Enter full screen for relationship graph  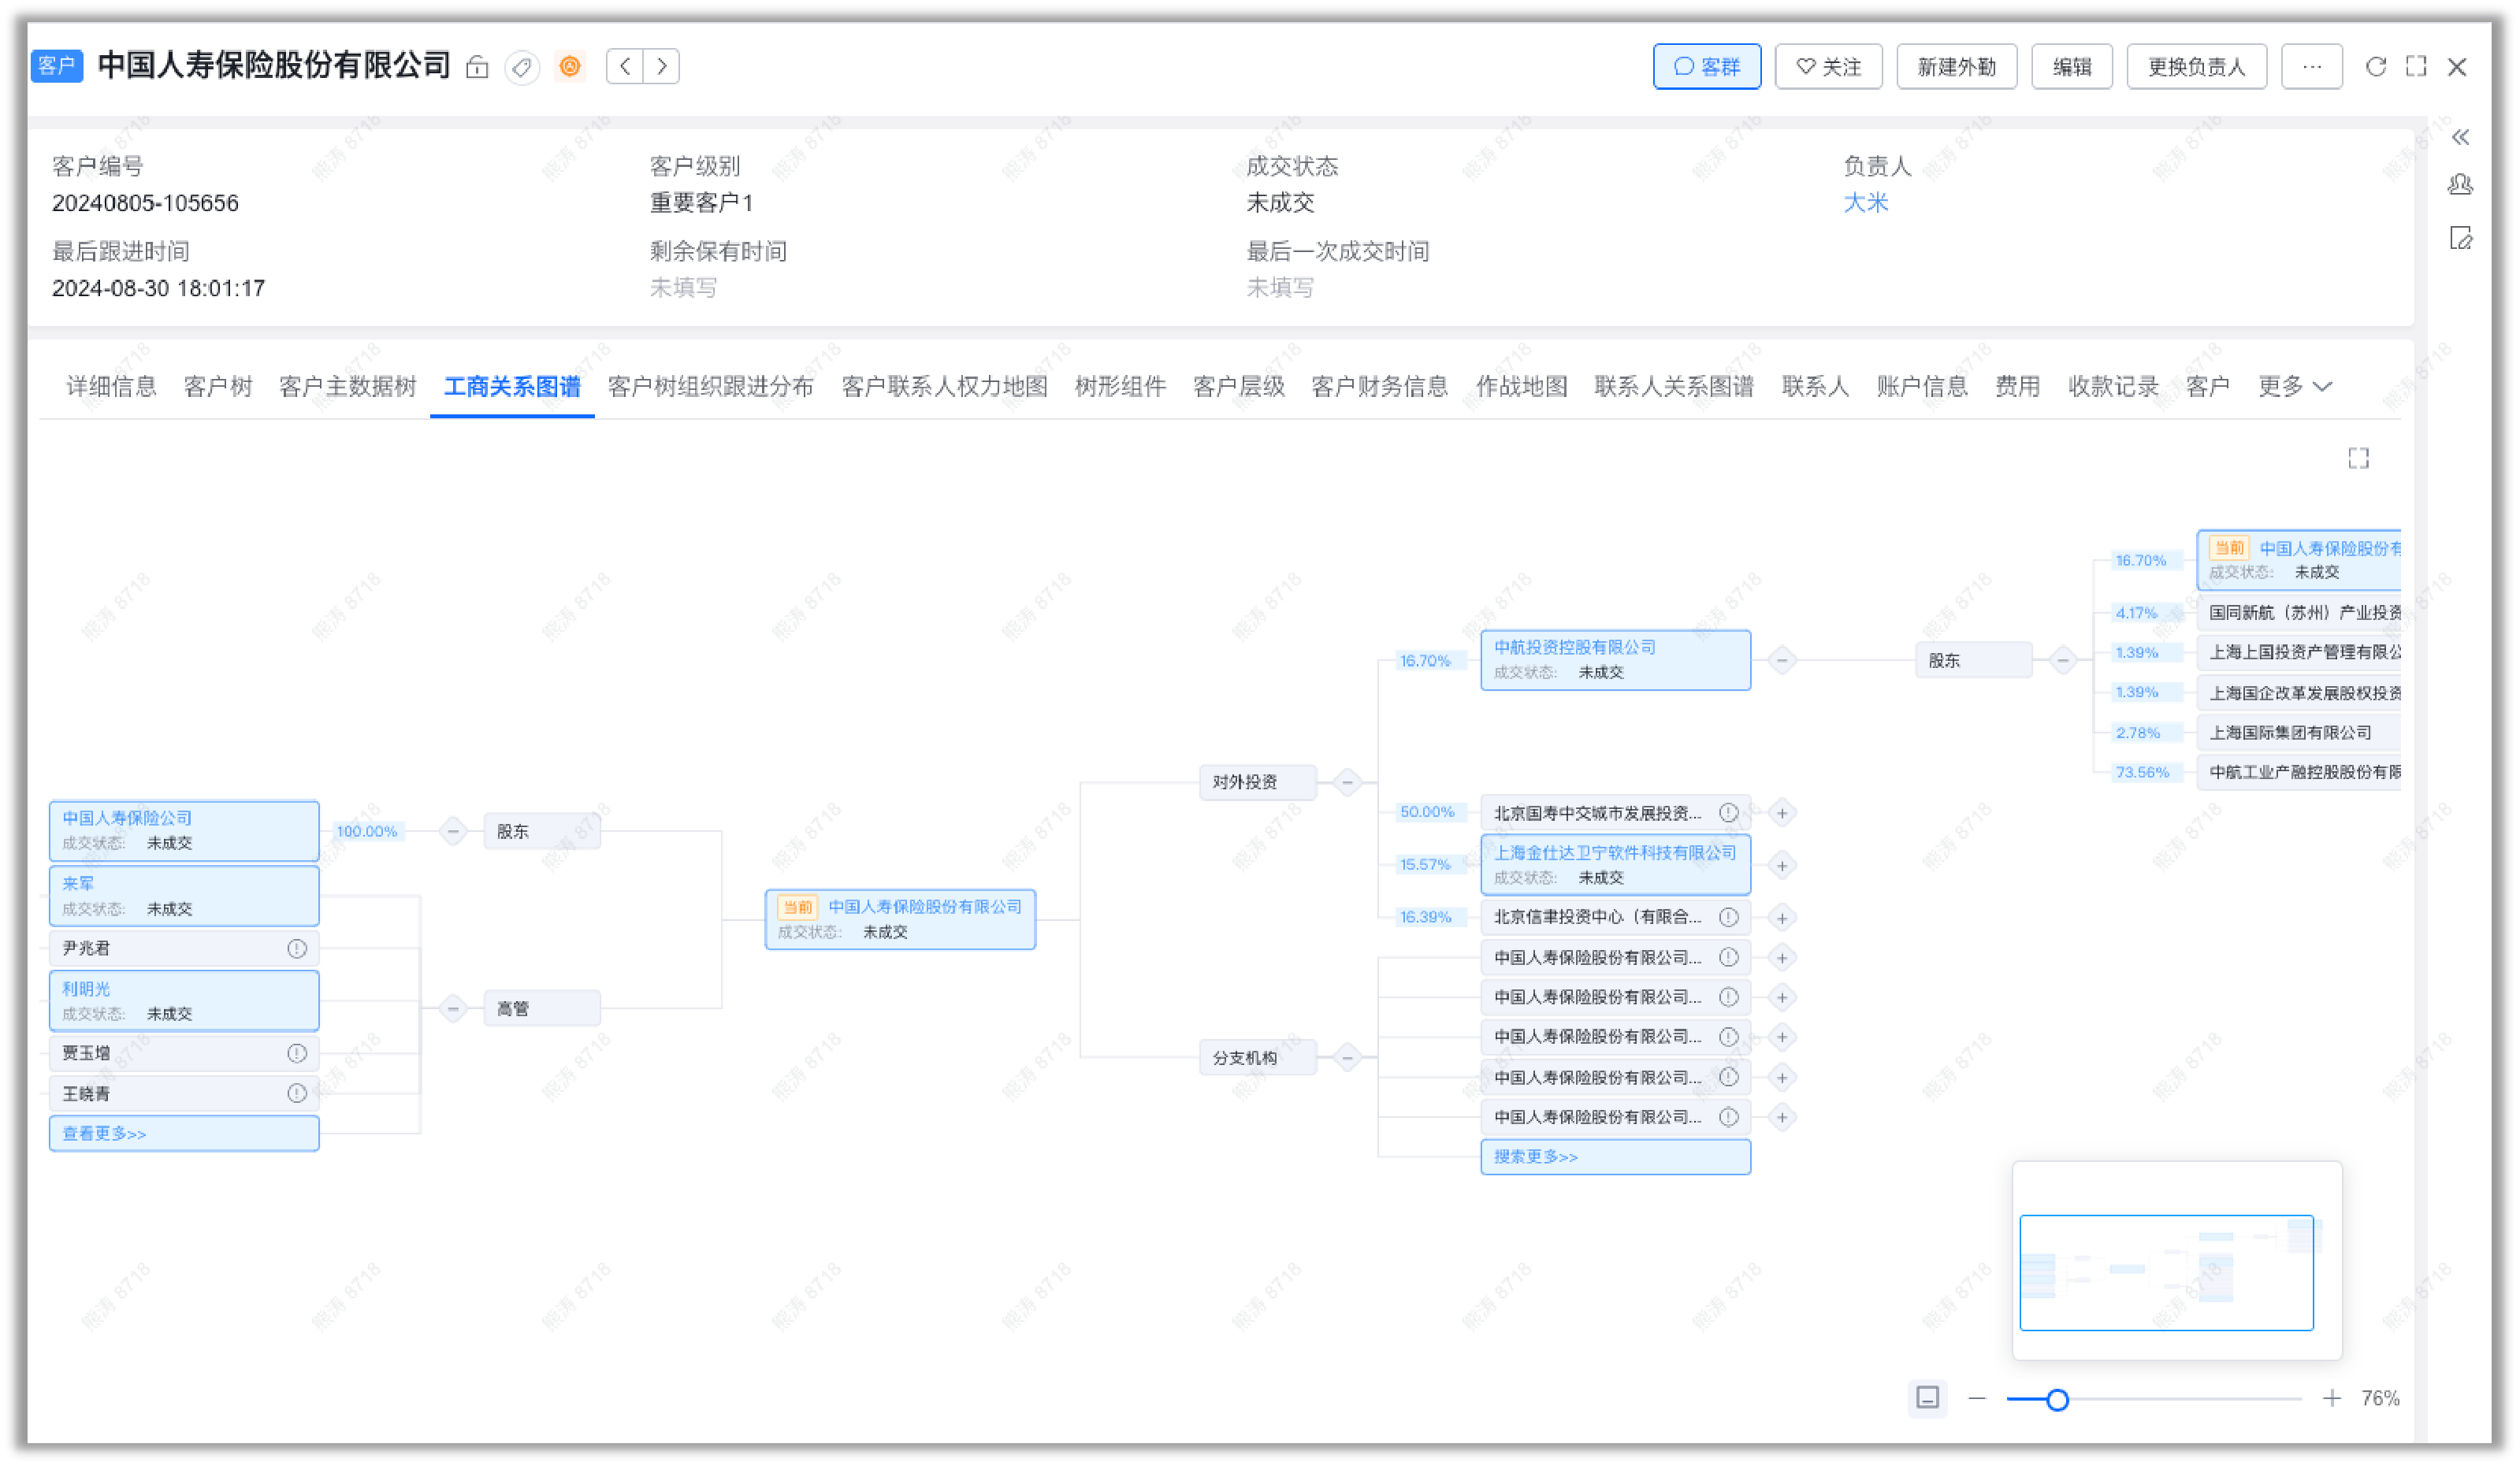point(2359,458)
